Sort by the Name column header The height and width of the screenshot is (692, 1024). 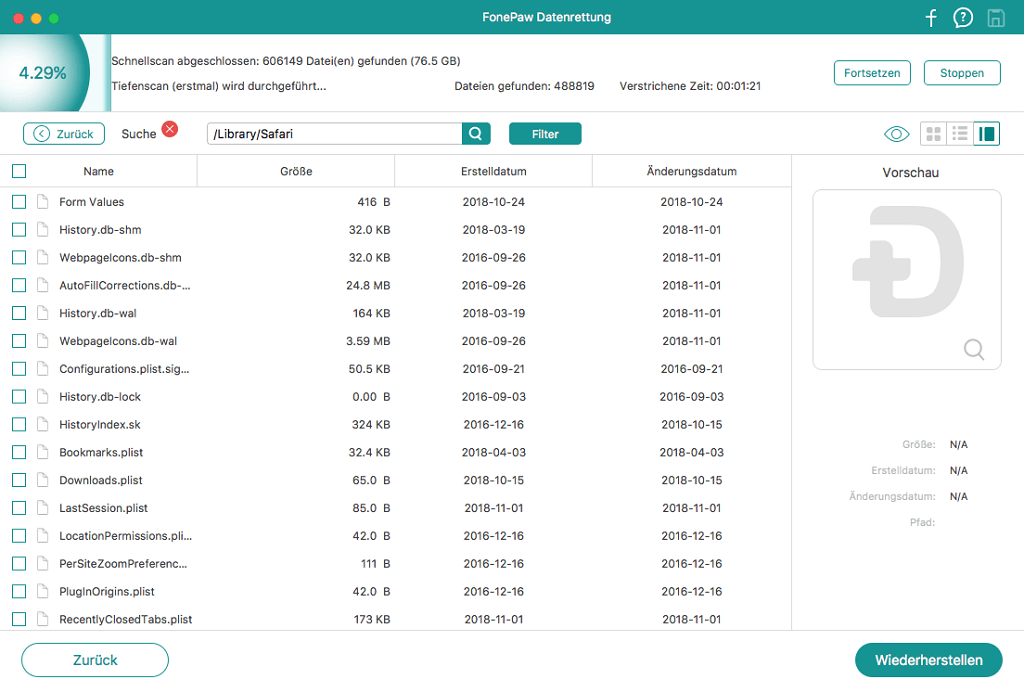point(99,171)
